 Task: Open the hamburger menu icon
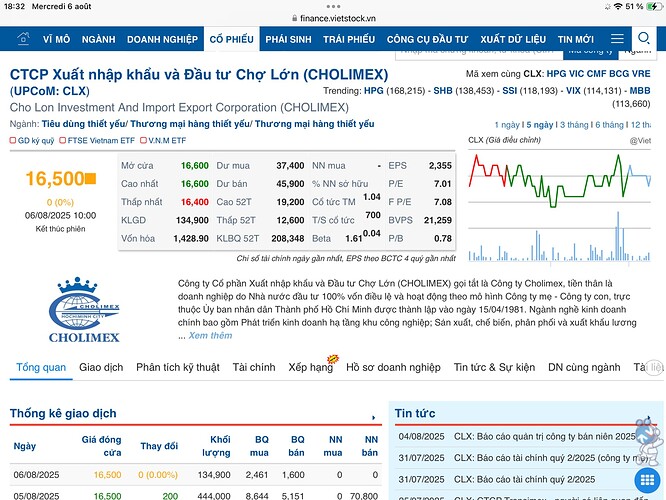pos(617,39)
